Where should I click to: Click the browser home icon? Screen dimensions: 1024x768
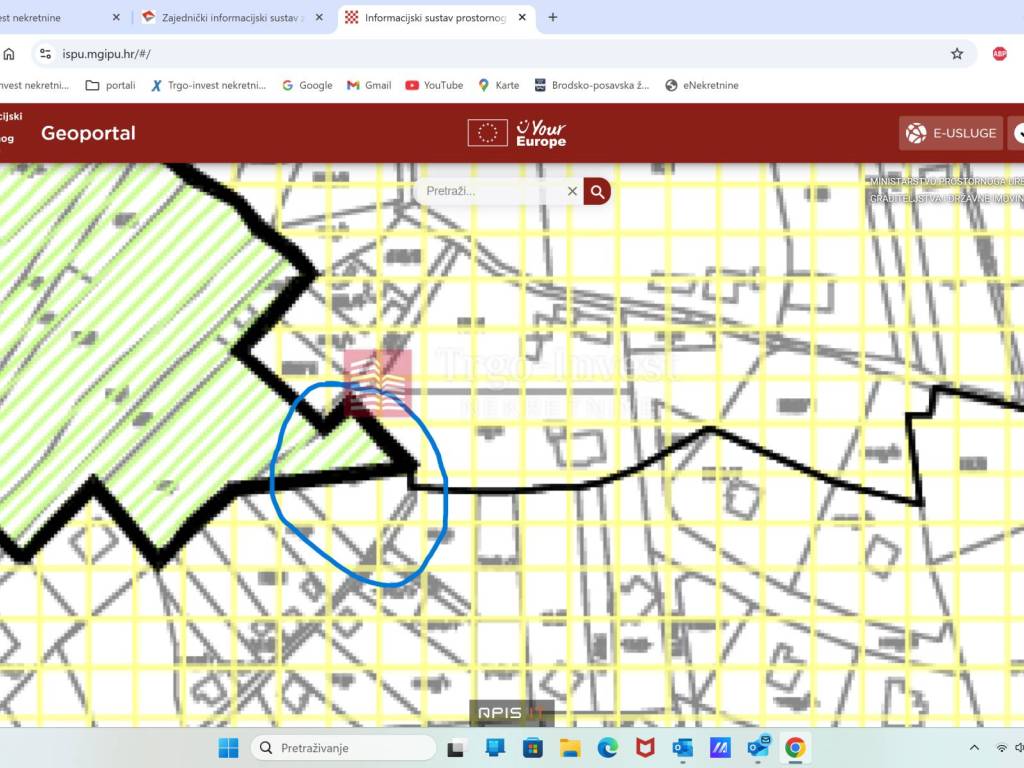click(9, 54)
